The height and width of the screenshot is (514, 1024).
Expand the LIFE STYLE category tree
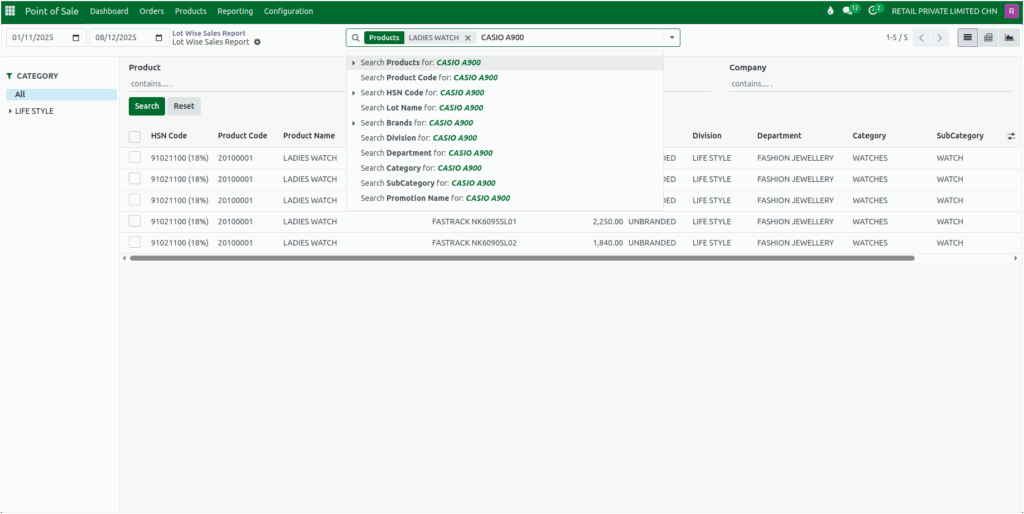click(10, 111)
